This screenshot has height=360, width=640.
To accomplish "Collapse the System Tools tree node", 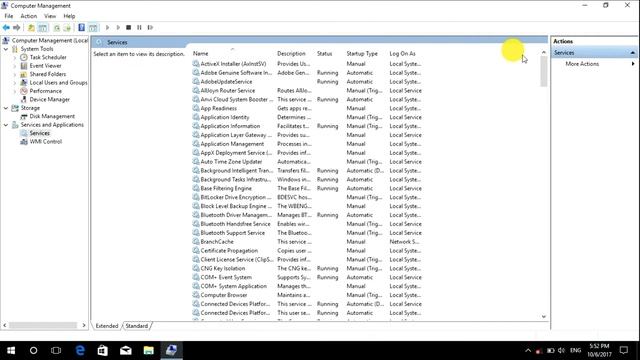I will (6, 49).
